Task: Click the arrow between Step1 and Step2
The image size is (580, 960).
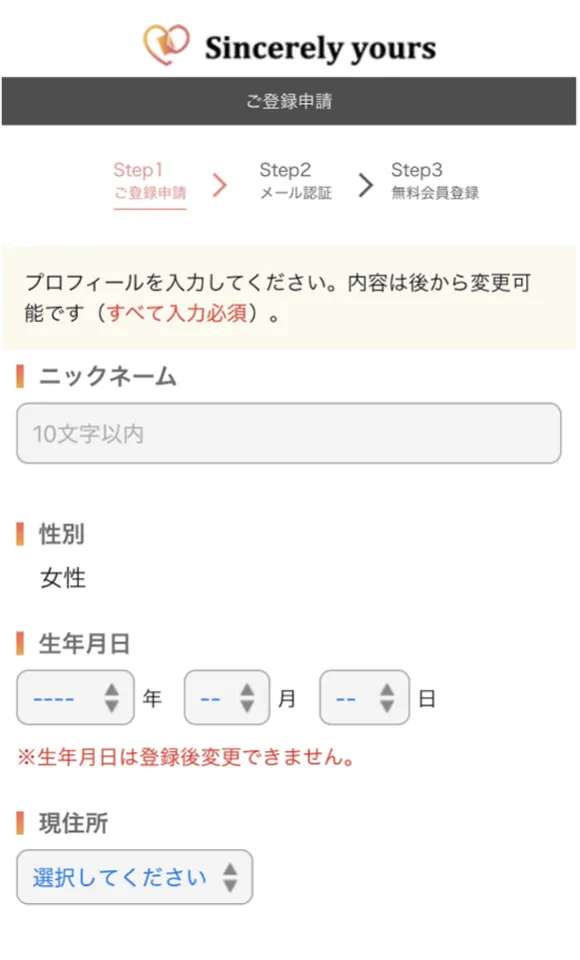Action: pos(219,184)
